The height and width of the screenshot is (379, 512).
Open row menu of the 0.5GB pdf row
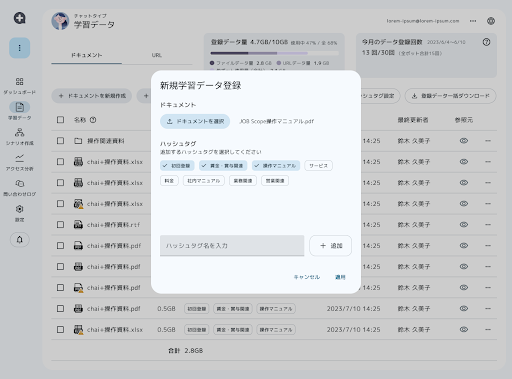[x=488, y=309]
